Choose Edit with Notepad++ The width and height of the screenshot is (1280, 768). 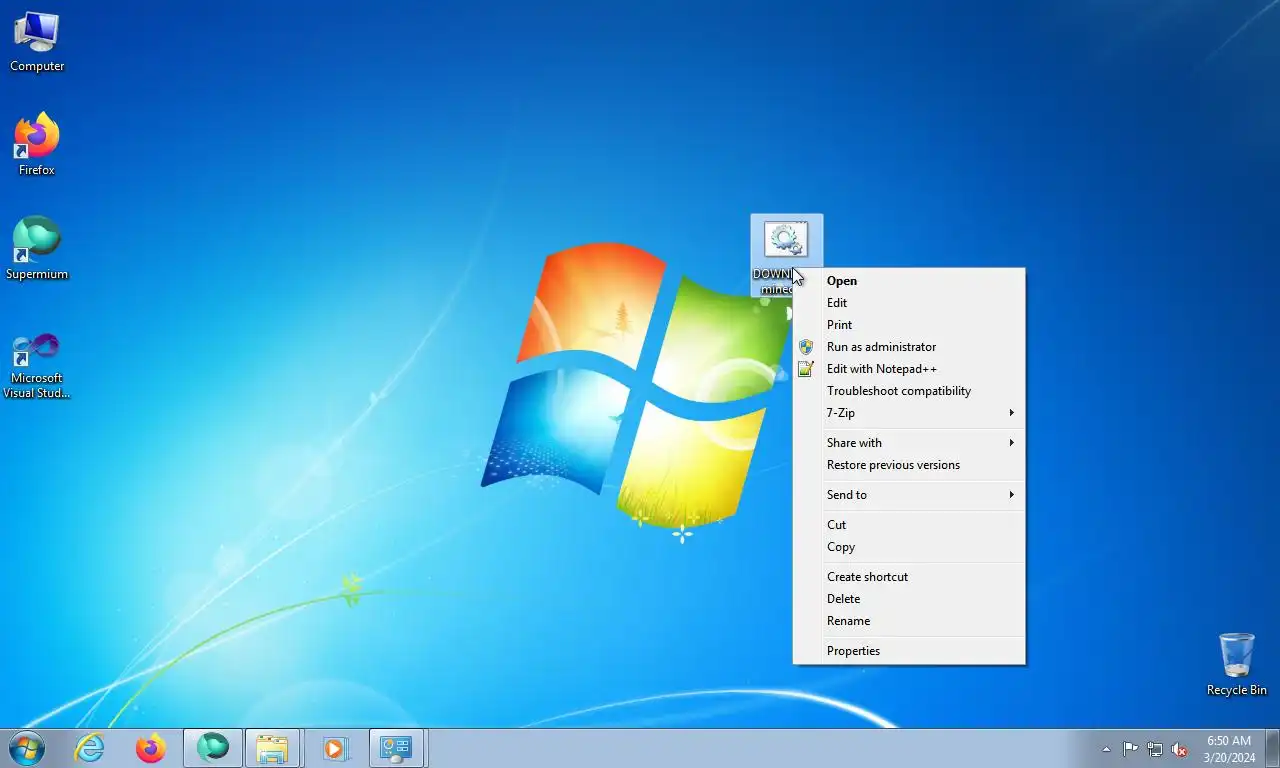pyautogui.click(x=909, y=369)
